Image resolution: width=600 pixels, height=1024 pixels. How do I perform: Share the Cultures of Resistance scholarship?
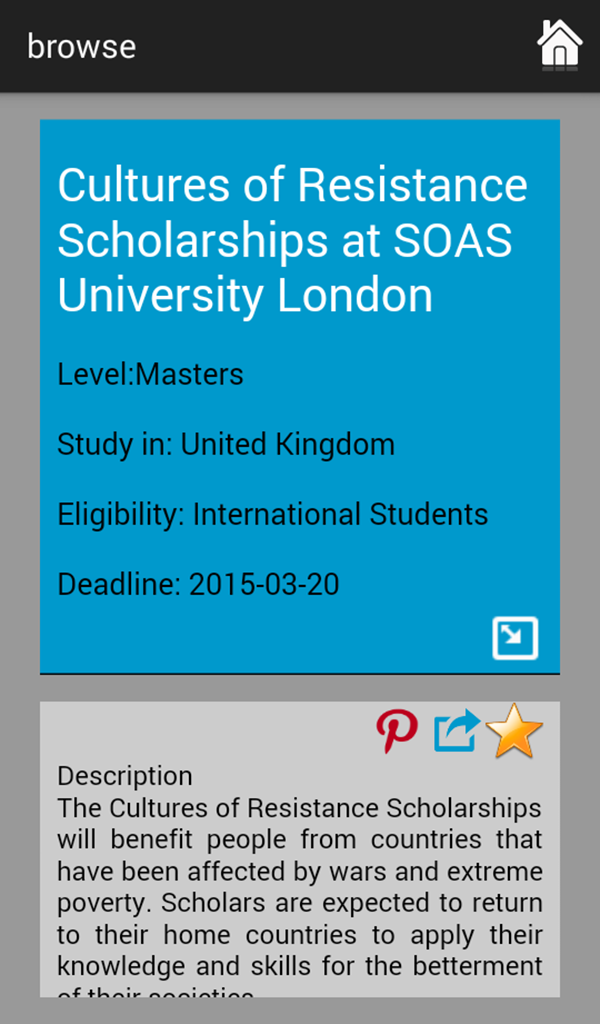[455, 731]
